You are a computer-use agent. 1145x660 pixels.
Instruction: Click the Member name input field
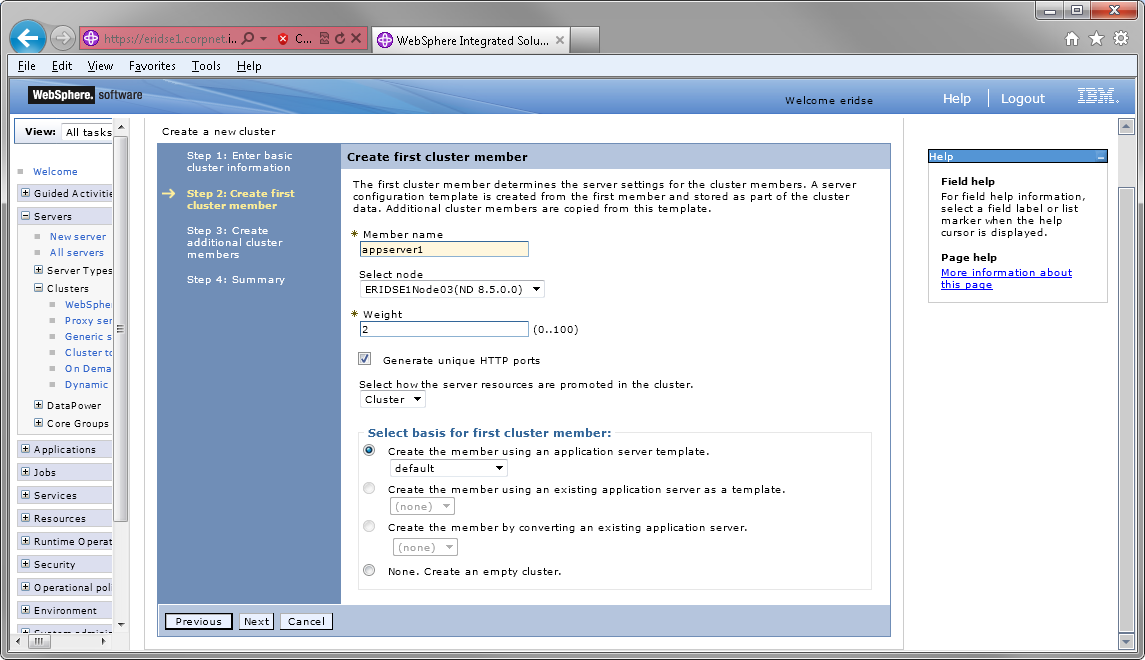click(x=444, y=249)
